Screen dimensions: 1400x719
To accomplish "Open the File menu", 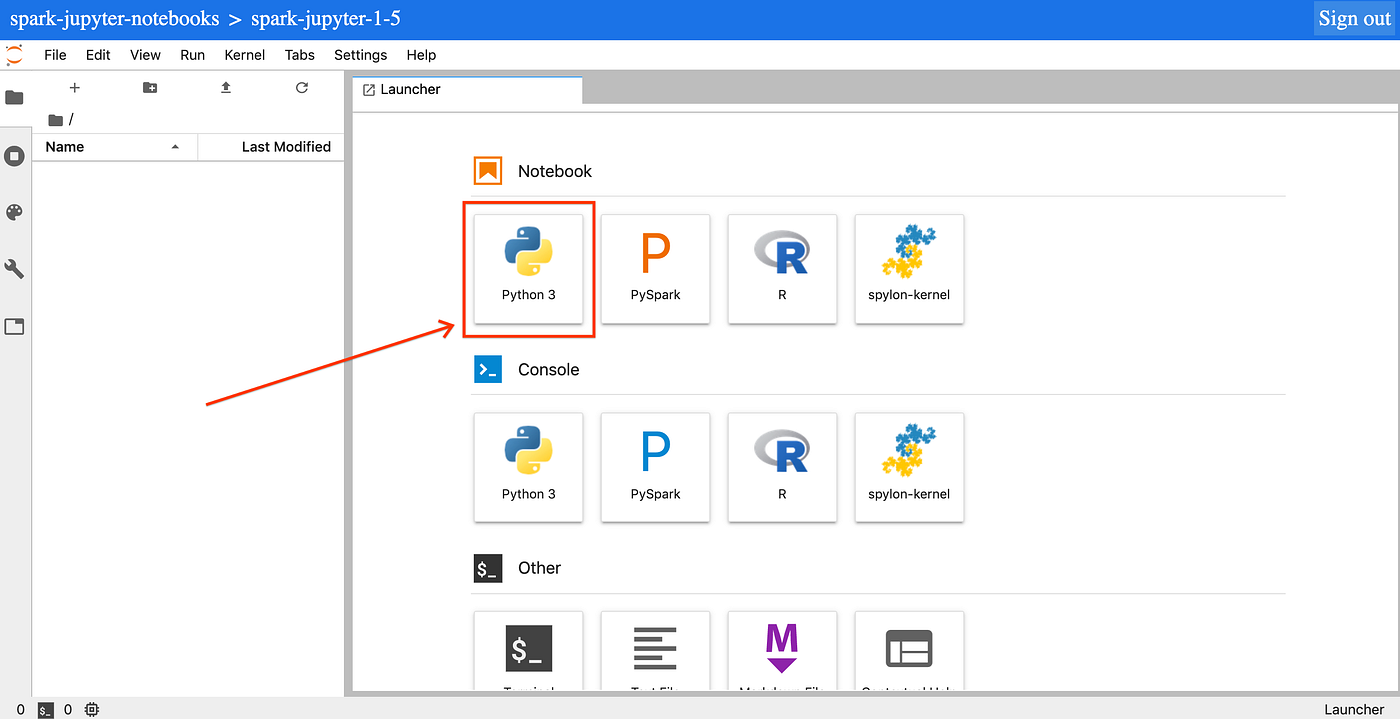I will click(x=55, y=55).
